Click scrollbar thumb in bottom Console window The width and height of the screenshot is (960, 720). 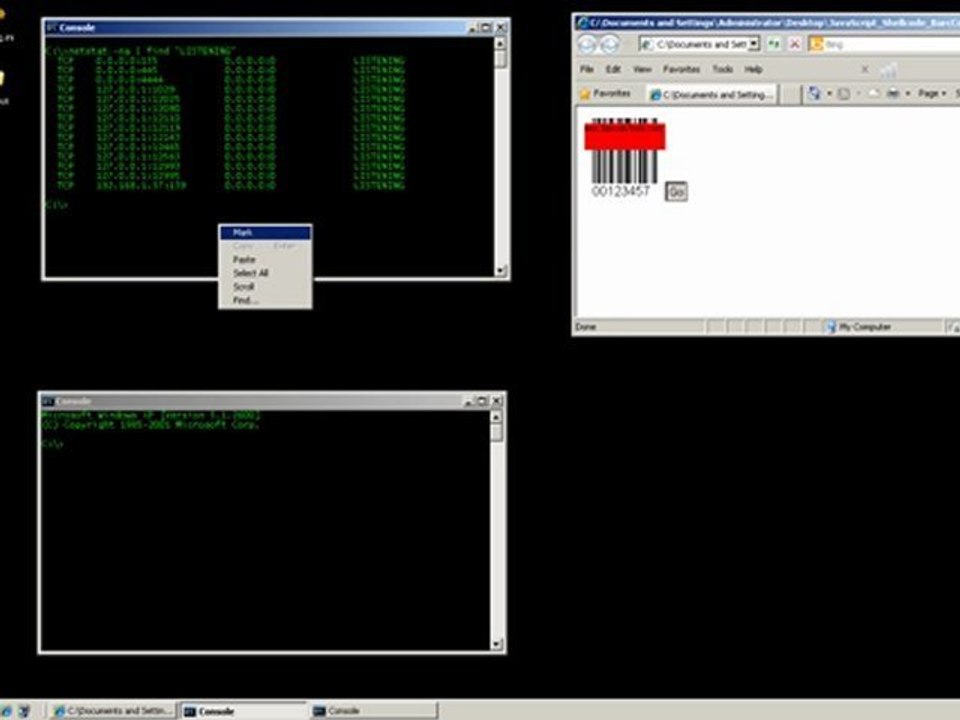point(497,432)
